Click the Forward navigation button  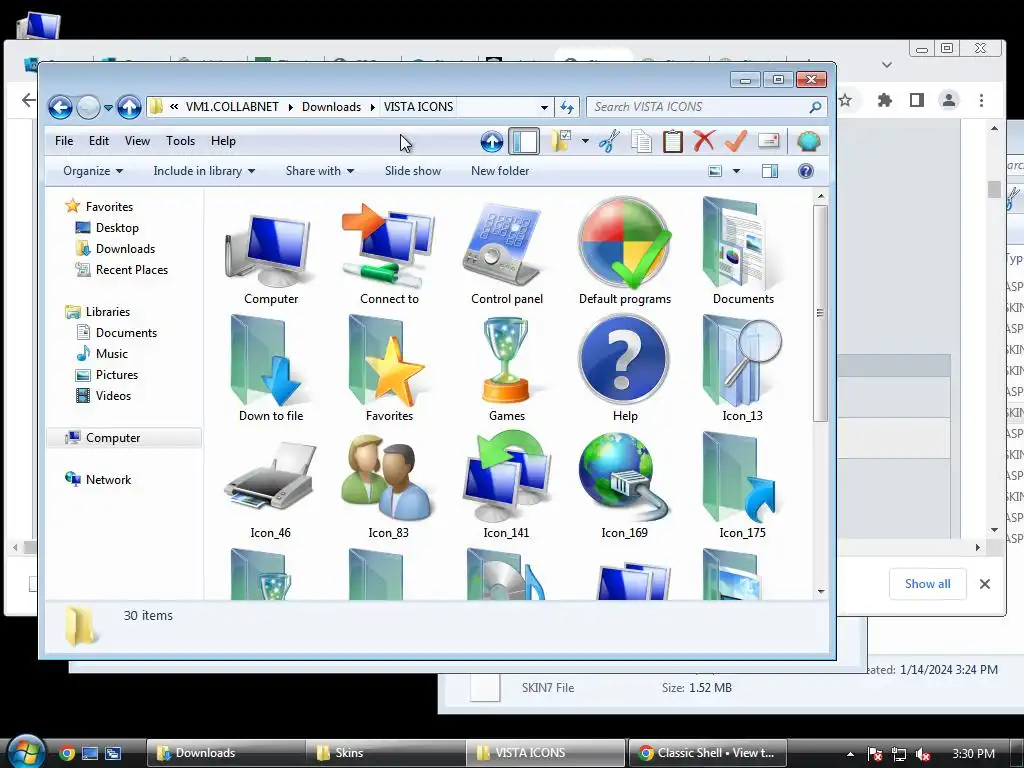(x=88, y=107)
